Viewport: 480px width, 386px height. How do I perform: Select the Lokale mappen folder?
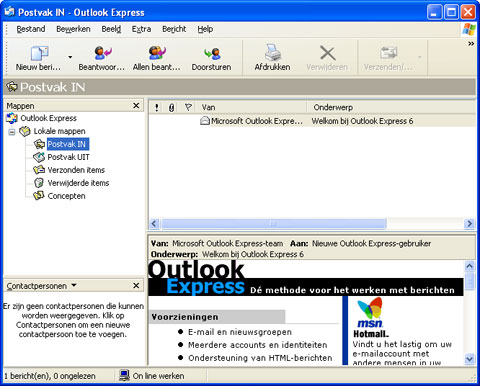pyautogui.click(x=59, y=131)
